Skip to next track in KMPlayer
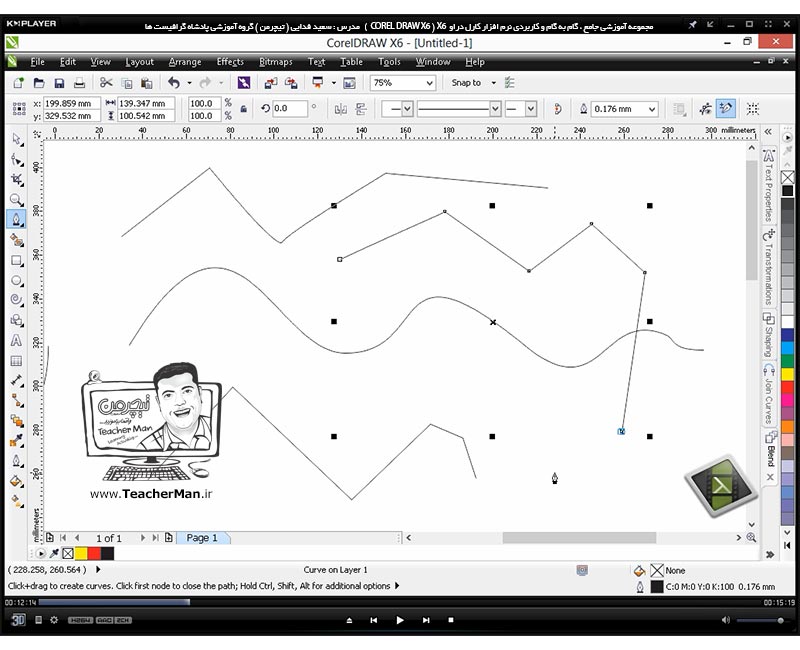Viewport: 800px width, 650px height. (426, 620)
